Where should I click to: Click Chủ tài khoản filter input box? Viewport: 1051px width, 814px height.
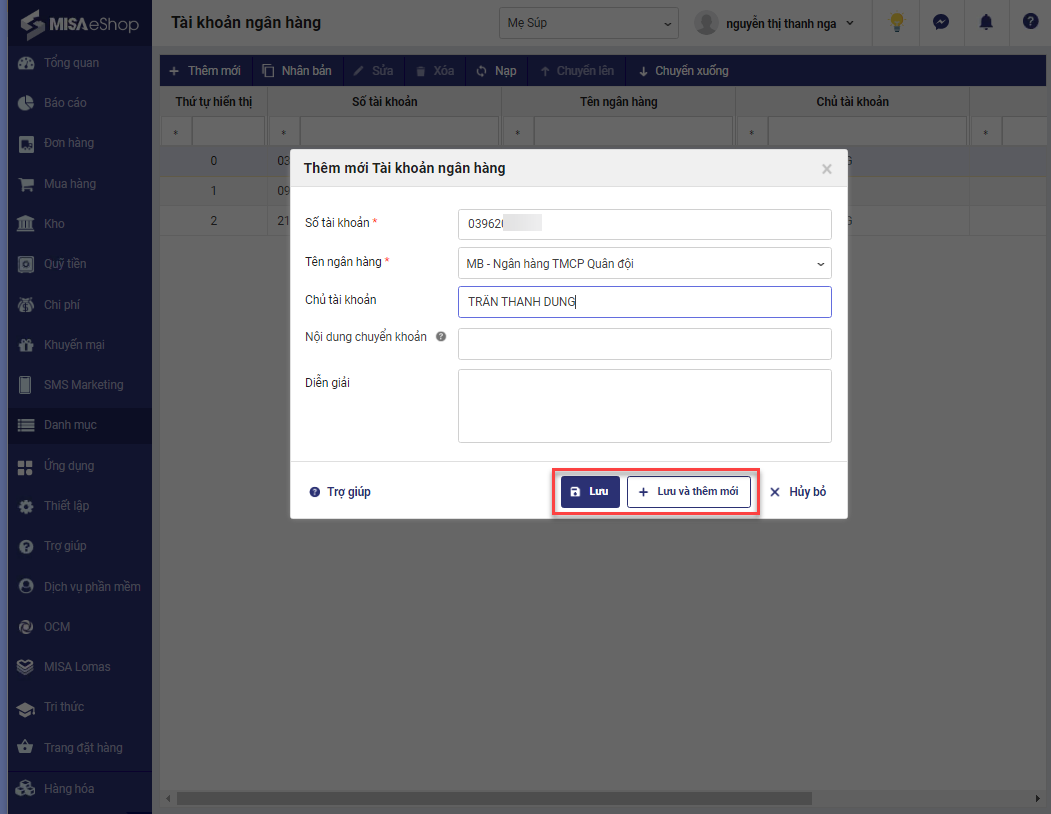(867, 131)
